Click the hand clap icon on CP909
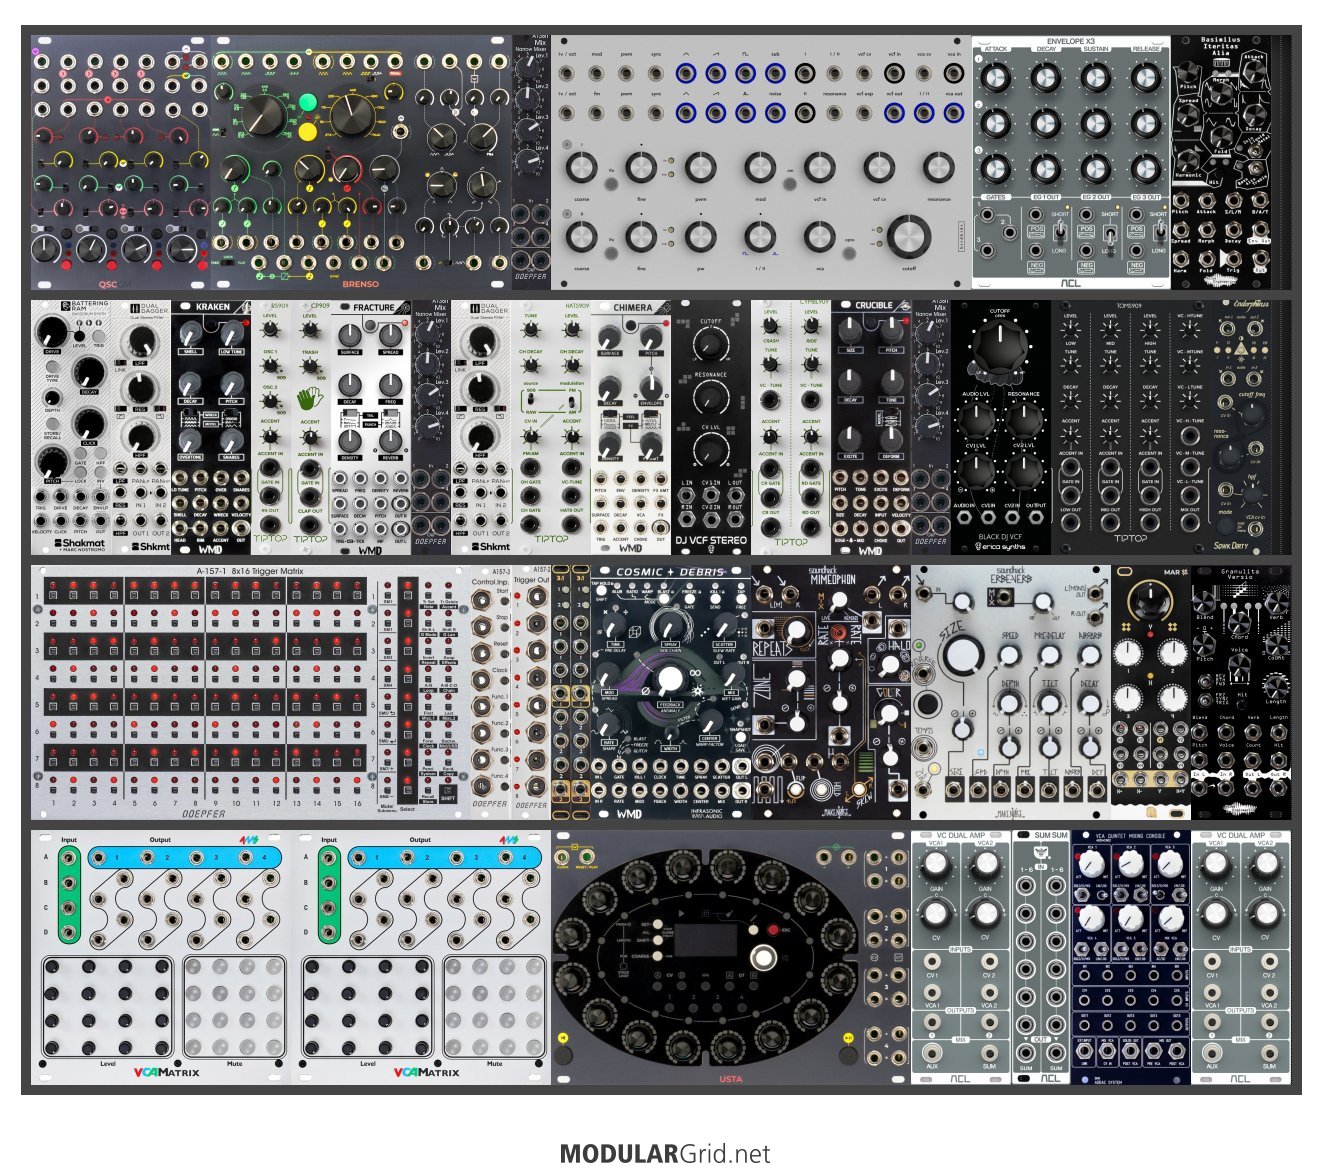This screenshot has width=1332, height=1175. (x=311, y=397)
